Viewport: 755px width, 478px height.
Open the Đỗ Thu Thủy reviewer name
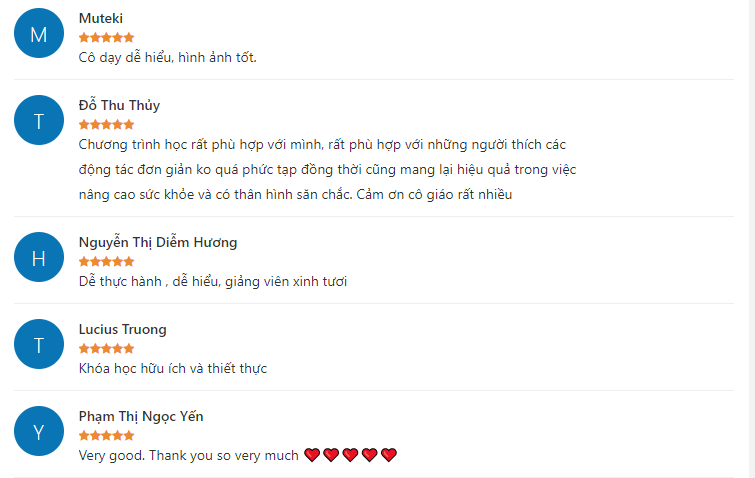pyautogui.click(x=119, y=105)
